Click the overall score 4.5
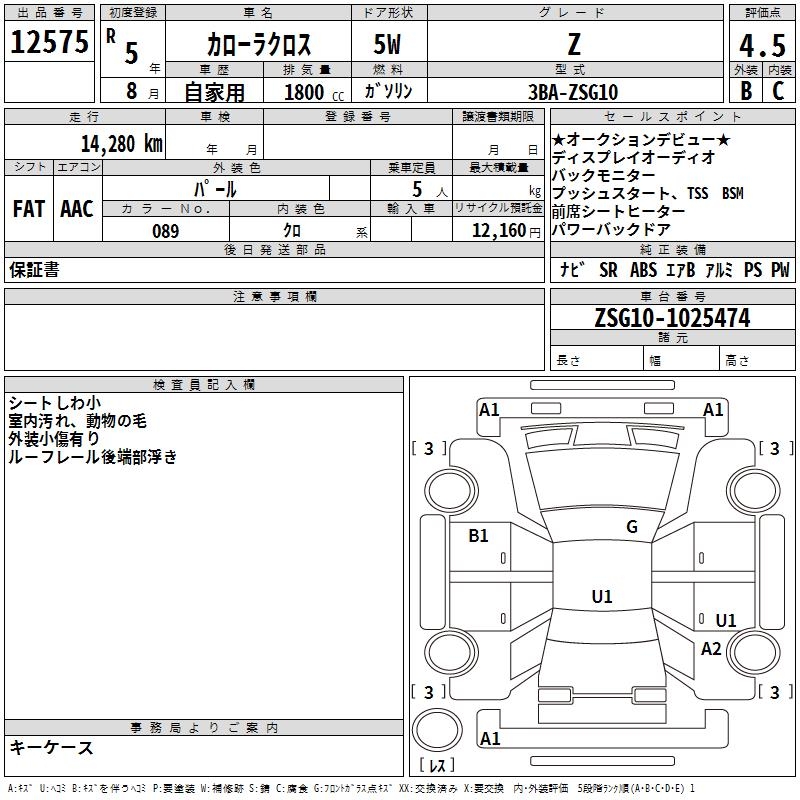The width and height of the screenshot is (800, 800). click(762, 46)
